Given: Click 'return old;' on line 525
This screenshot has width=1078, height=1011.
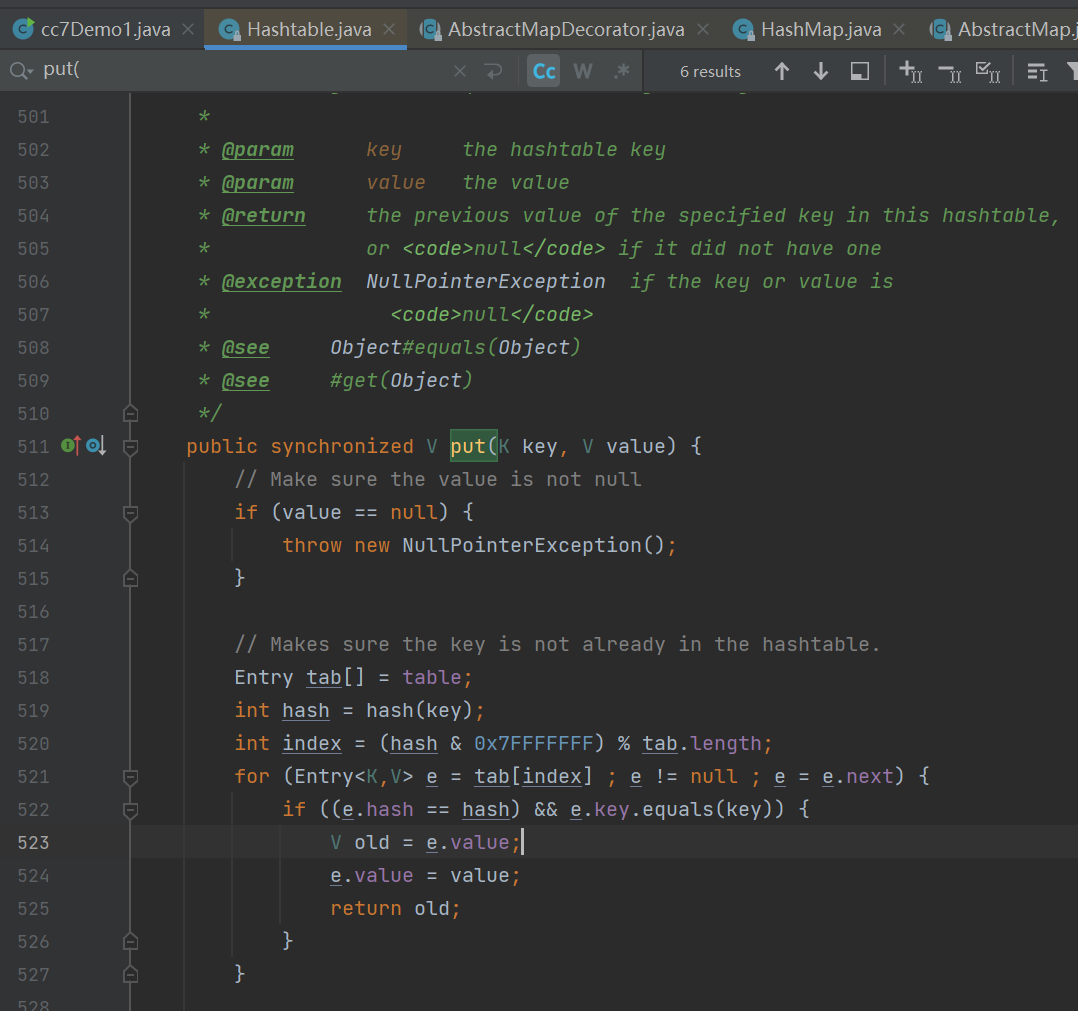Looking at the screenshot, I should click(x=395, y=909).
